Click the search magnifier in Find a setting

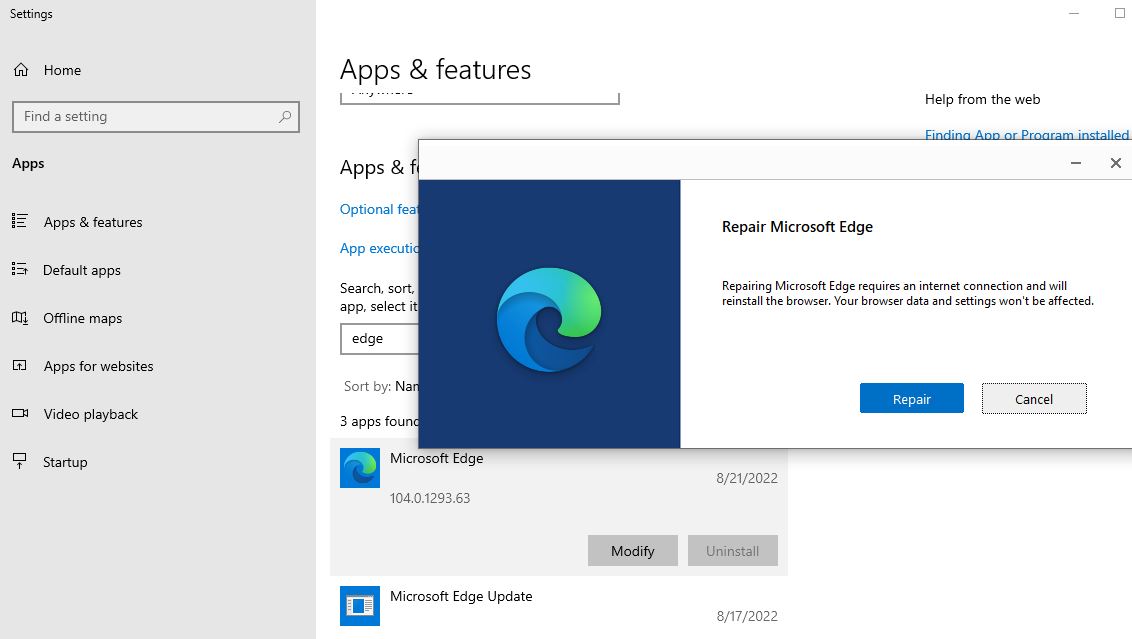[x=285, y=117]
